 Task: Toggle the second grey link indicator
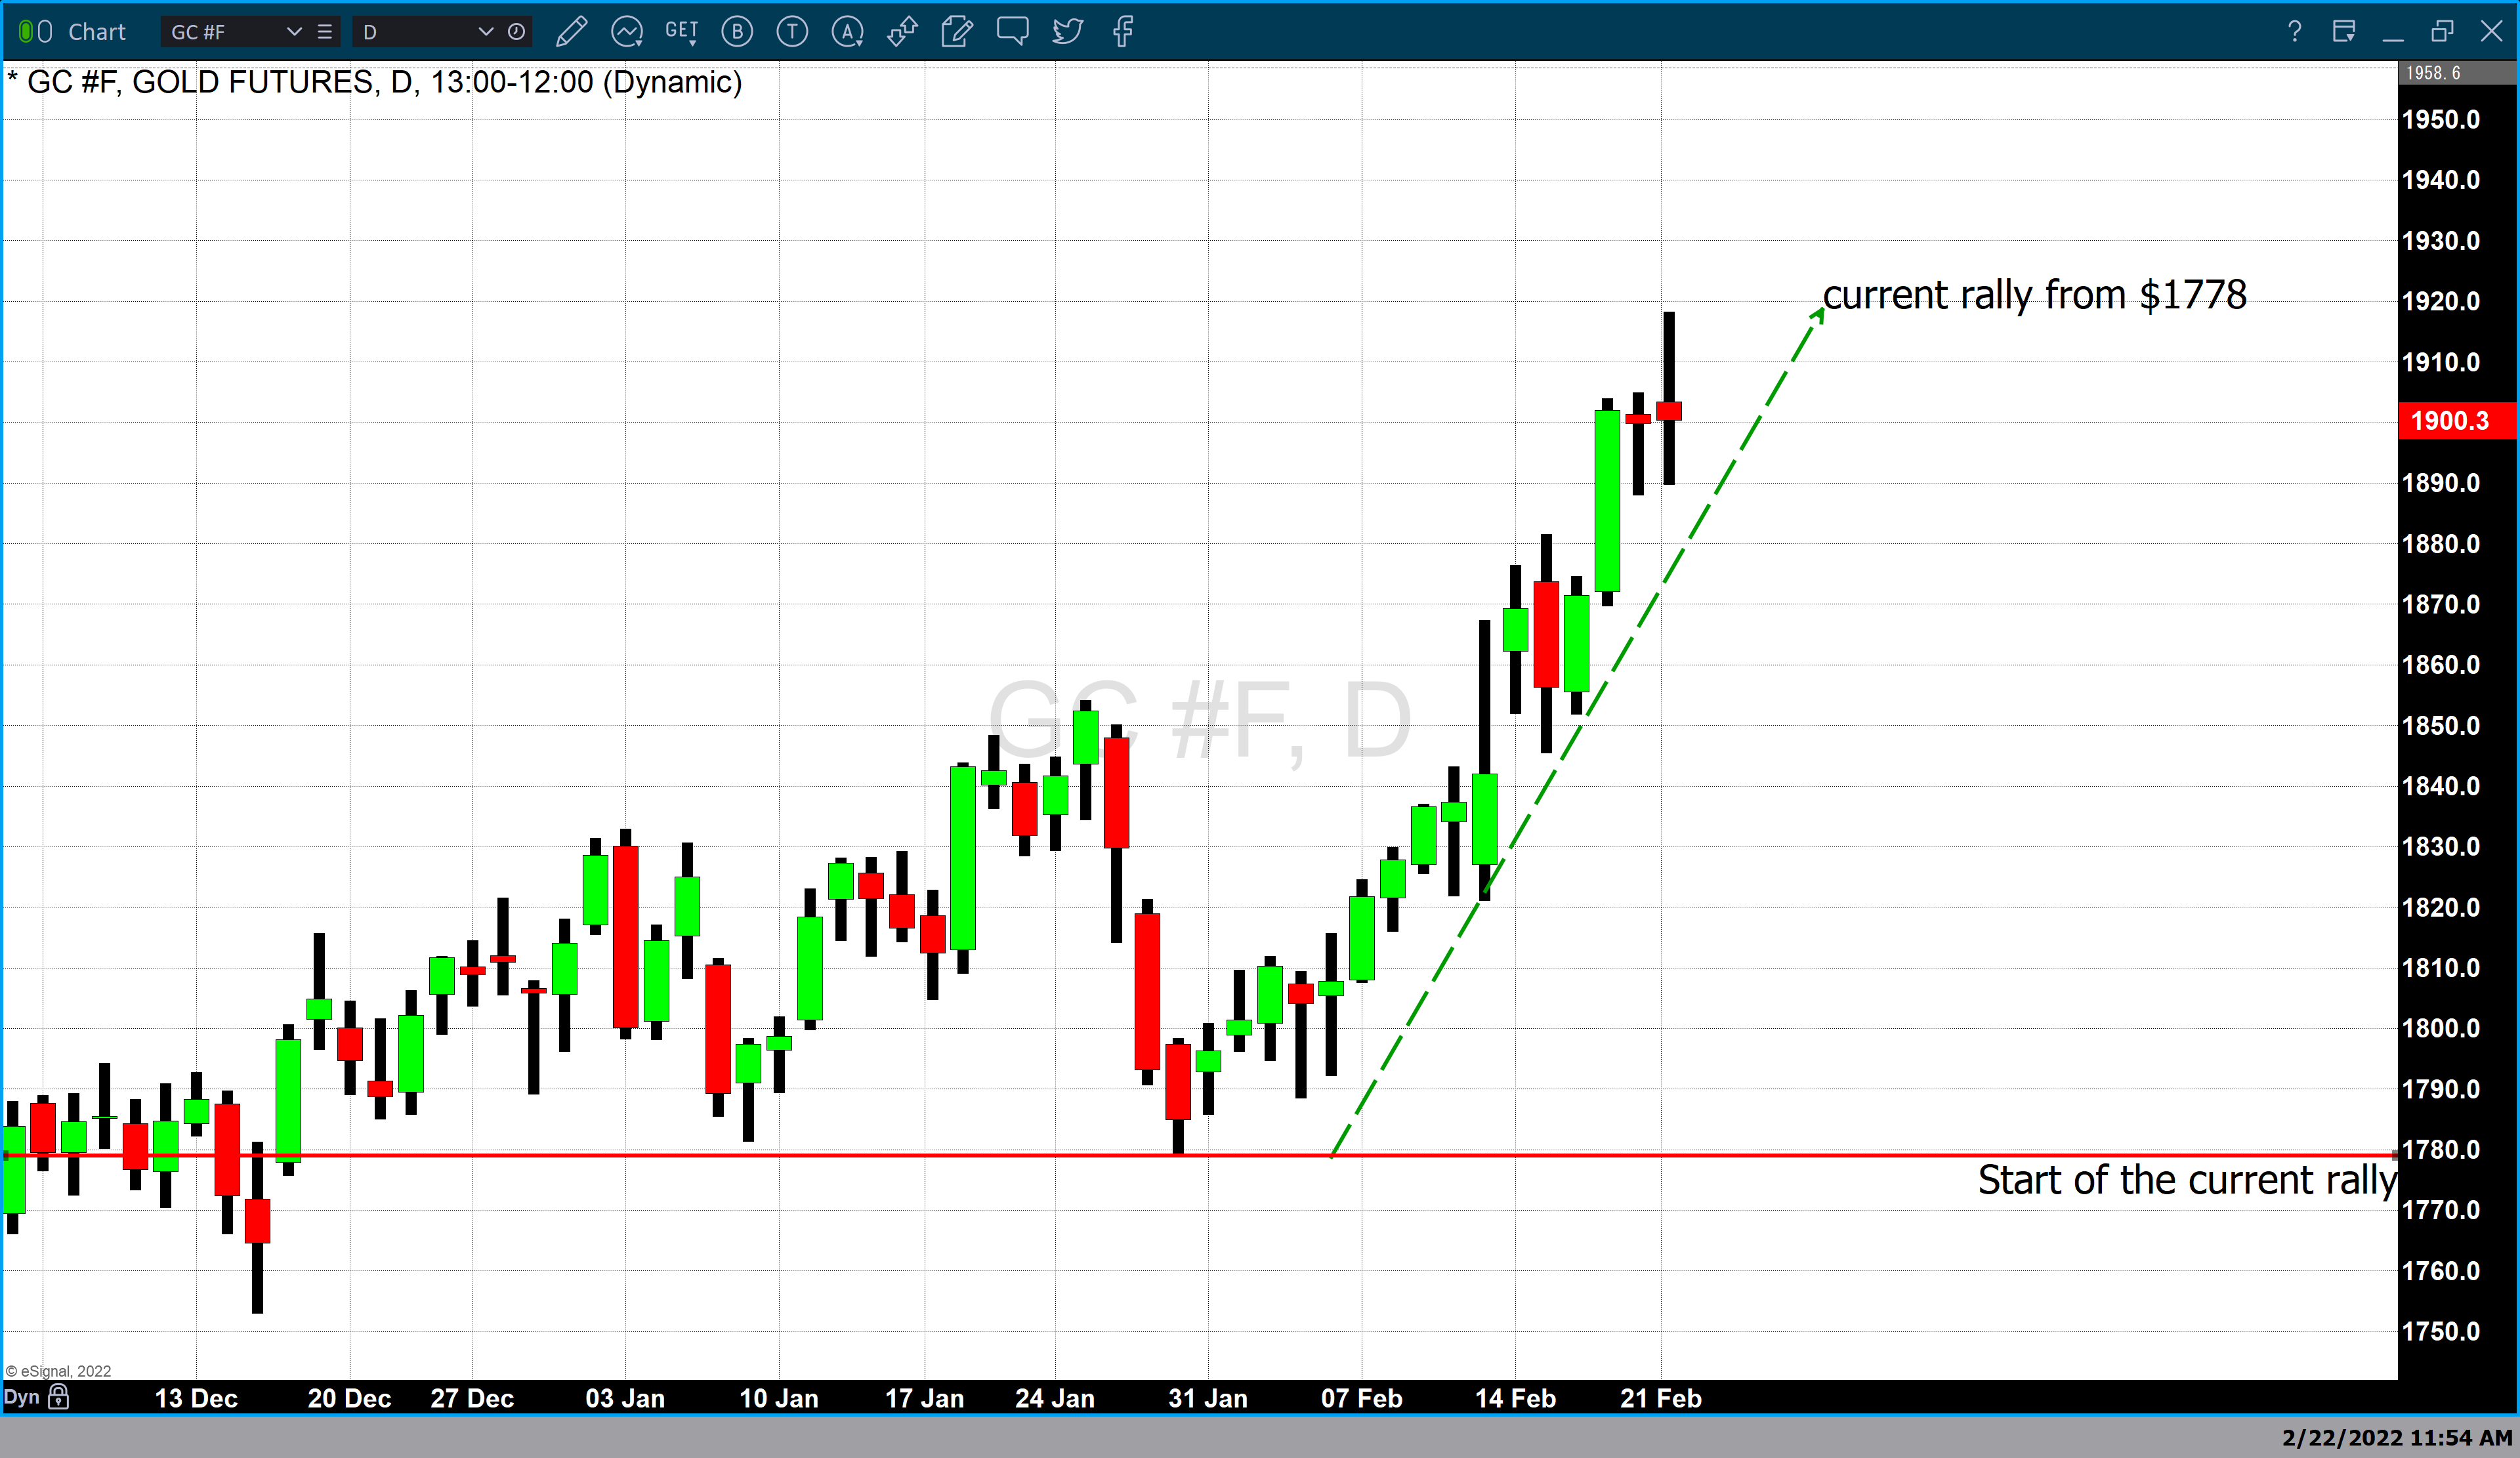tap(45, 32)
